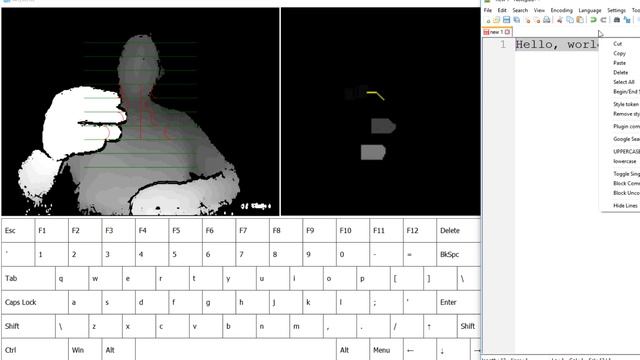640x360 pixels.
Task: Click the Tab key on virtual keyboard
Action: 28,278
